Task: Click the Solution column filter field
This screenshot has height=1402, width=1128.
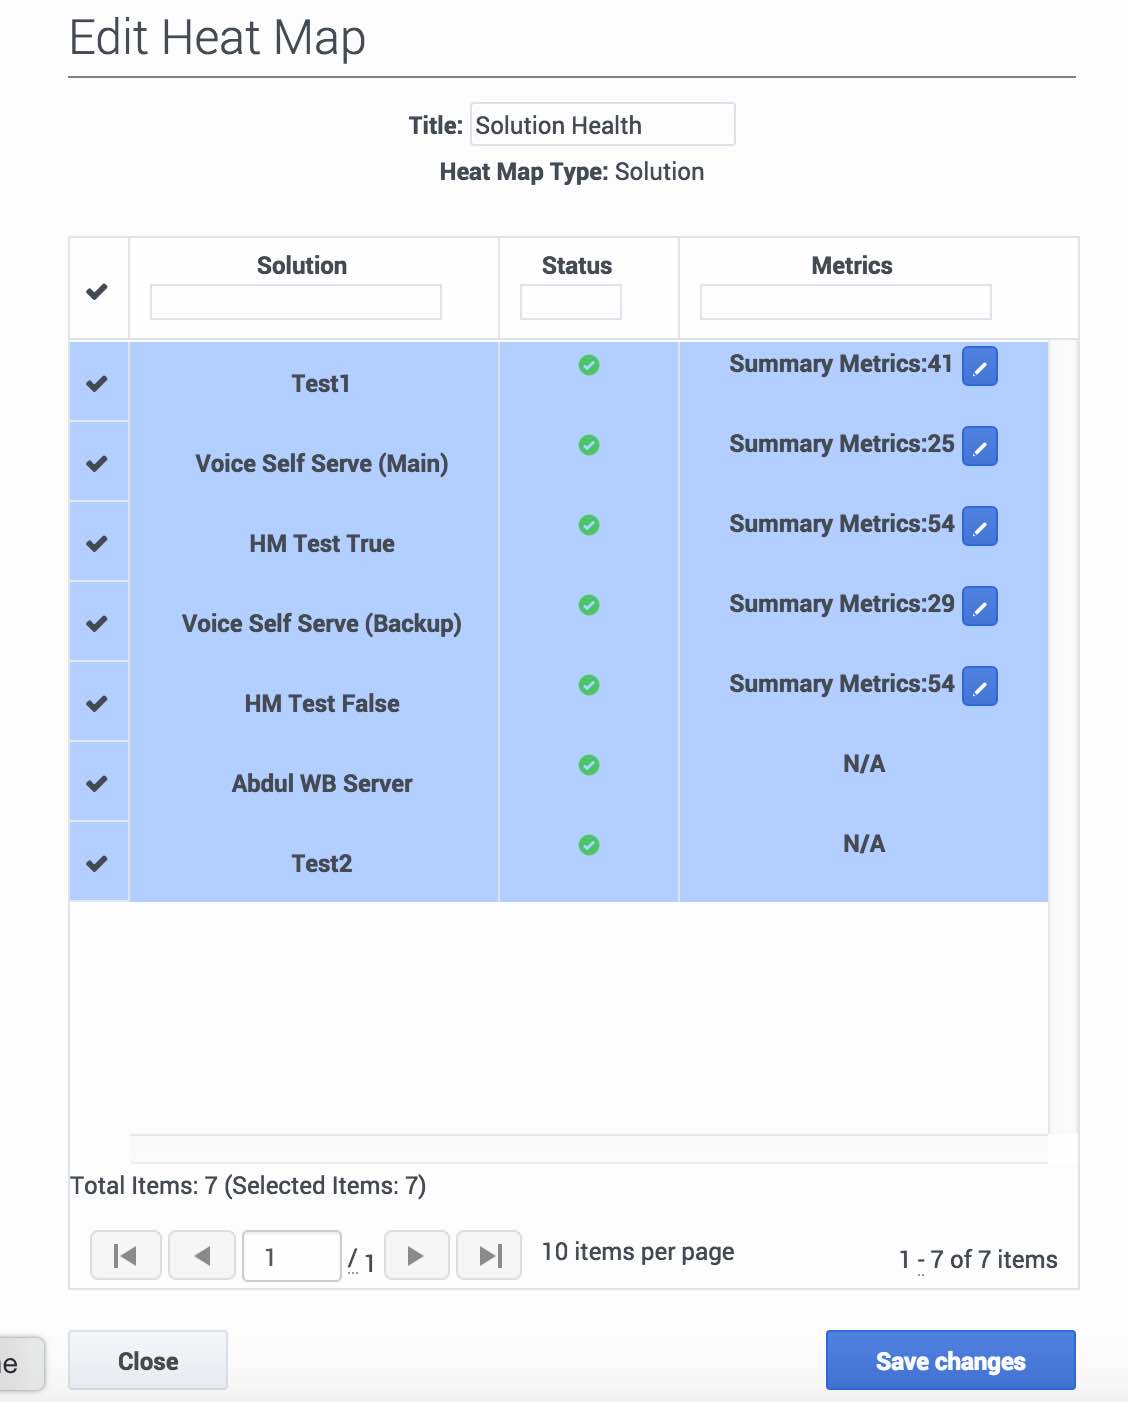Action: pos(296,302)
